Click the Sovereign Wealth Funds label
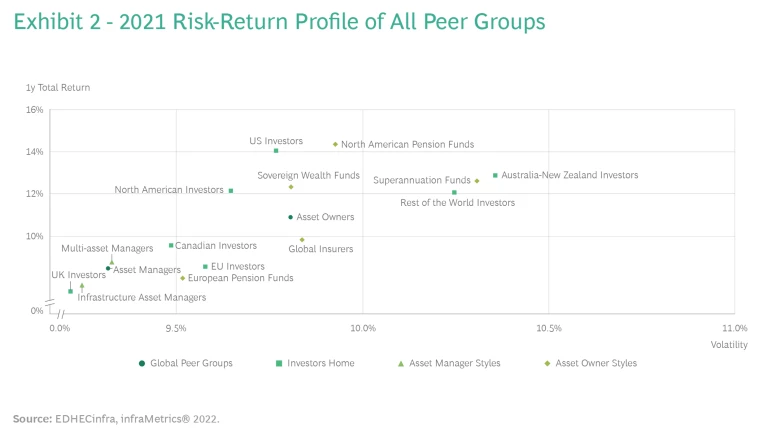Image resolution: width=768 pixels, height=437 pixels. pyautogui.click(x=308, y=175)
